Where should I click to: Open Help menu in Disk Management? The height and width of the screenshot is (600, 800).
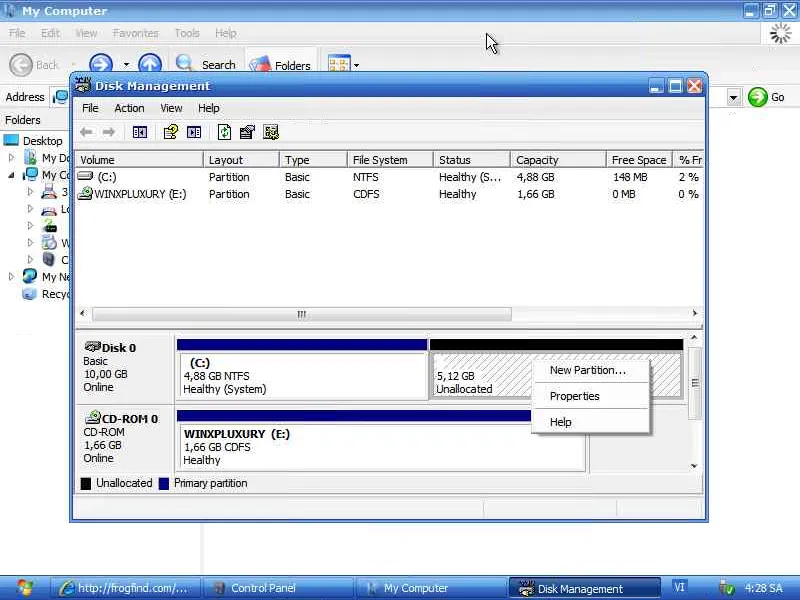pyautogui.click(x=209, y=108)
